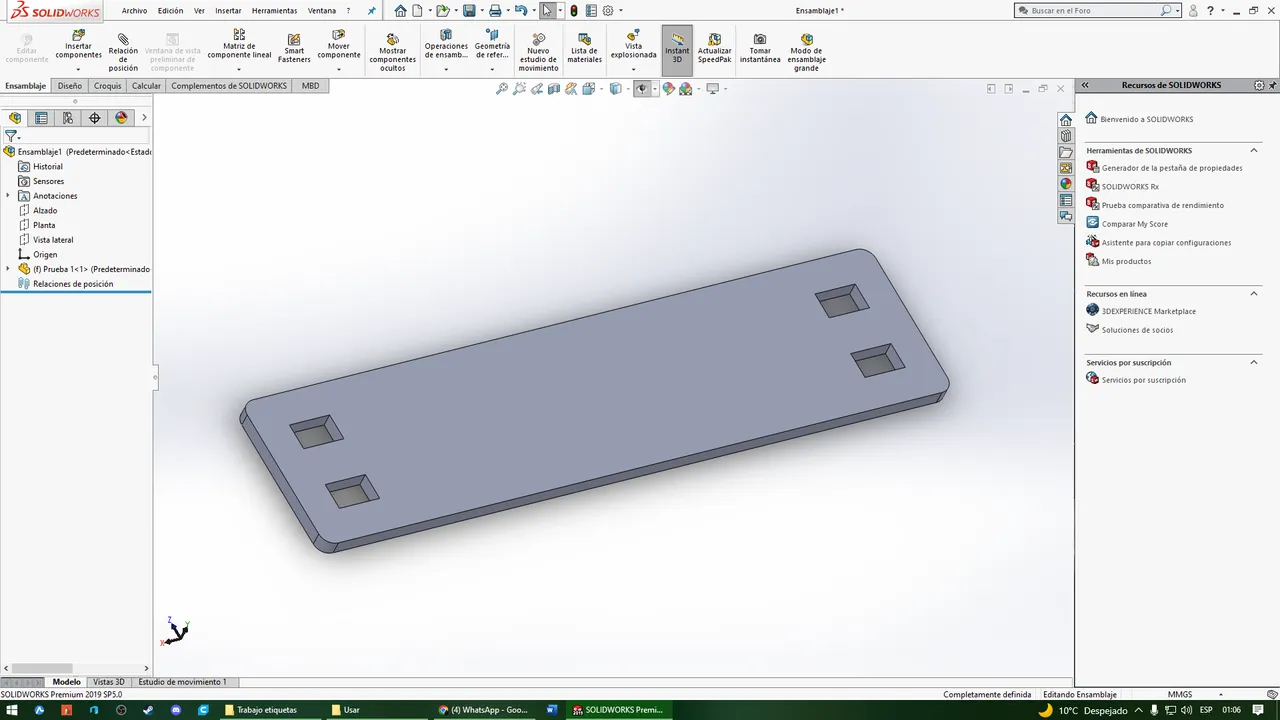Click Actualizar SpeedPak

tap(714, 47)
